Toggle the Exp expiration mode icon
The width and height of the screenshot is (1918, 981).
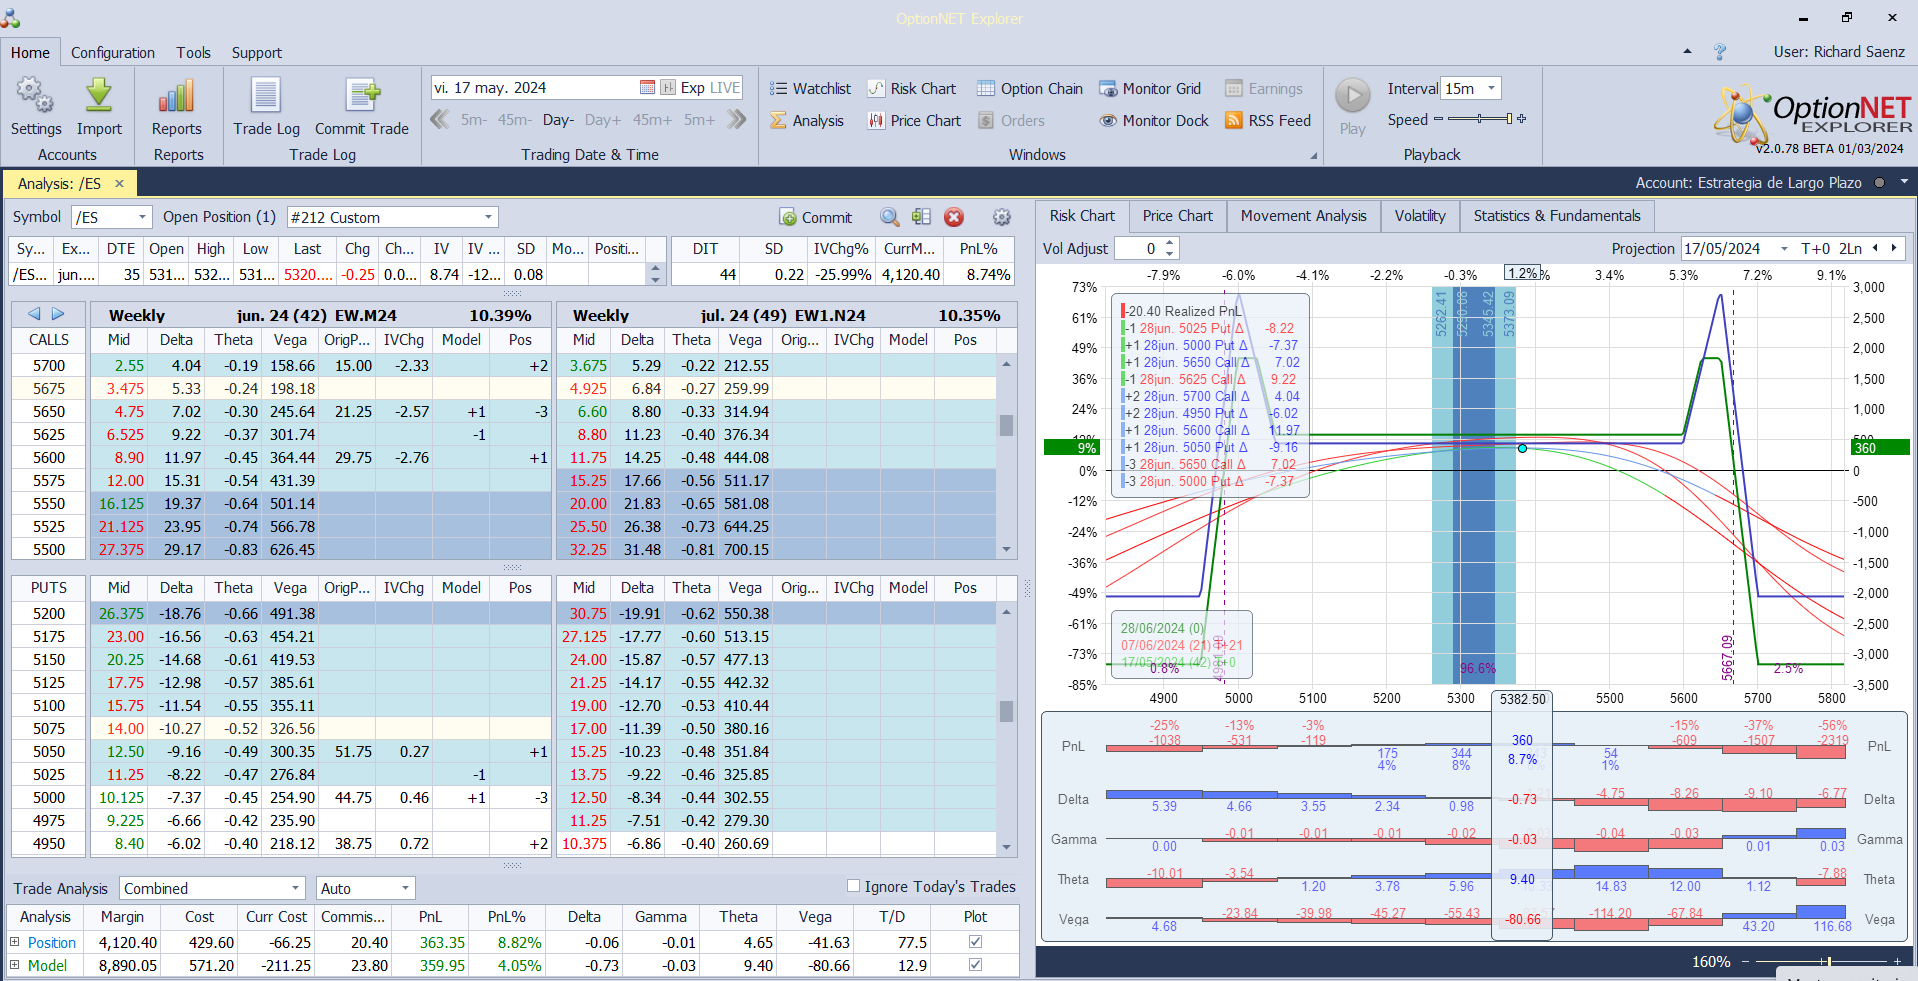(x=668, y=88)
